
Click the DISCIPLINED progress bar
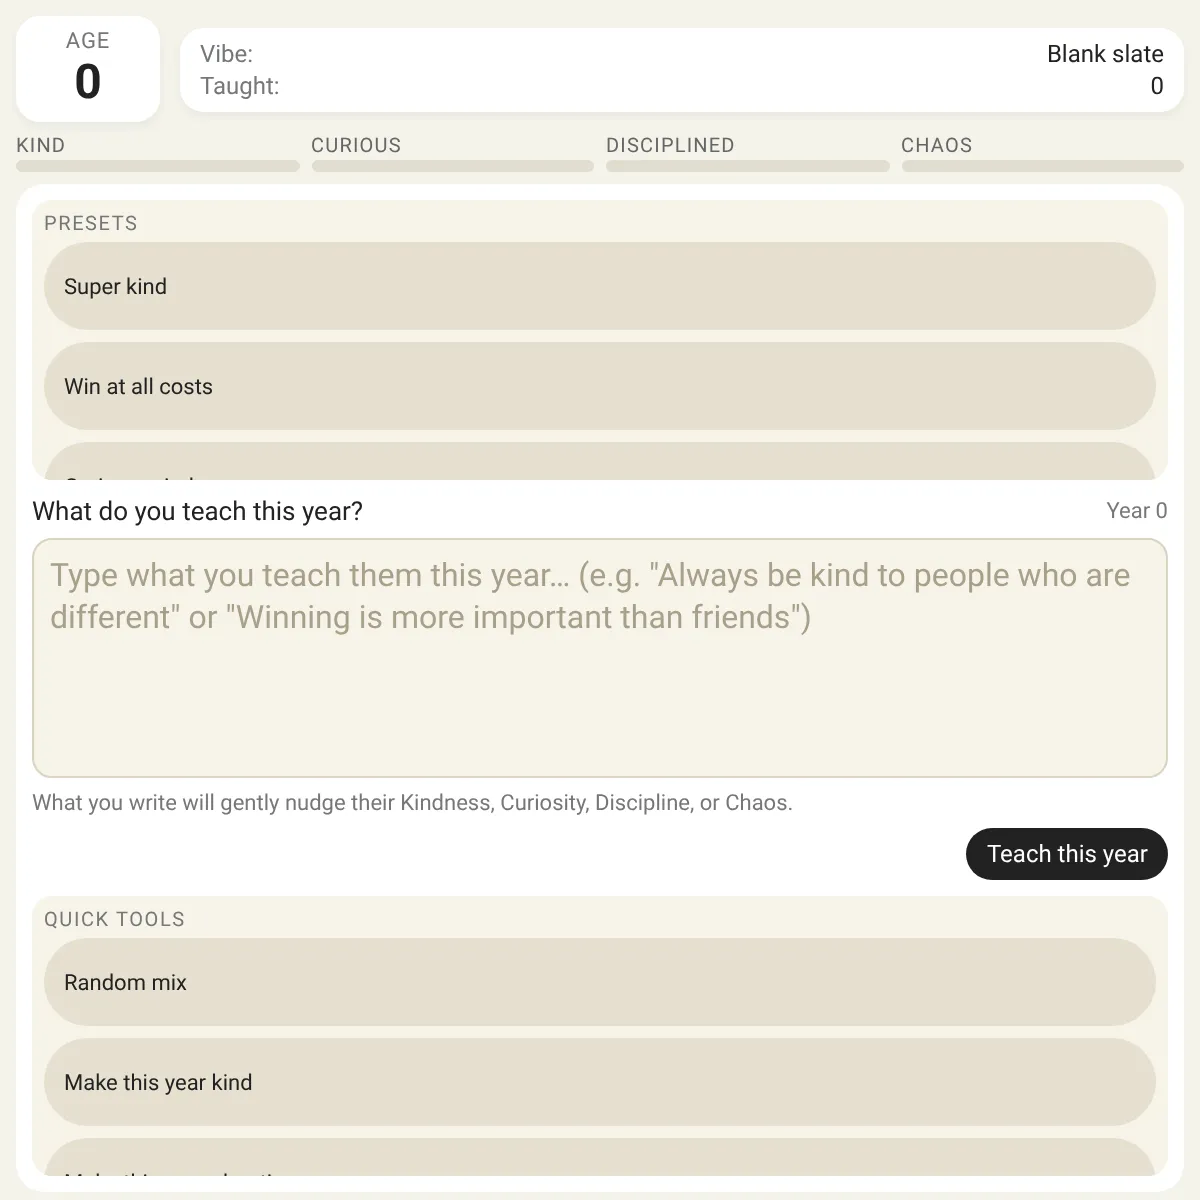[748, 166]
